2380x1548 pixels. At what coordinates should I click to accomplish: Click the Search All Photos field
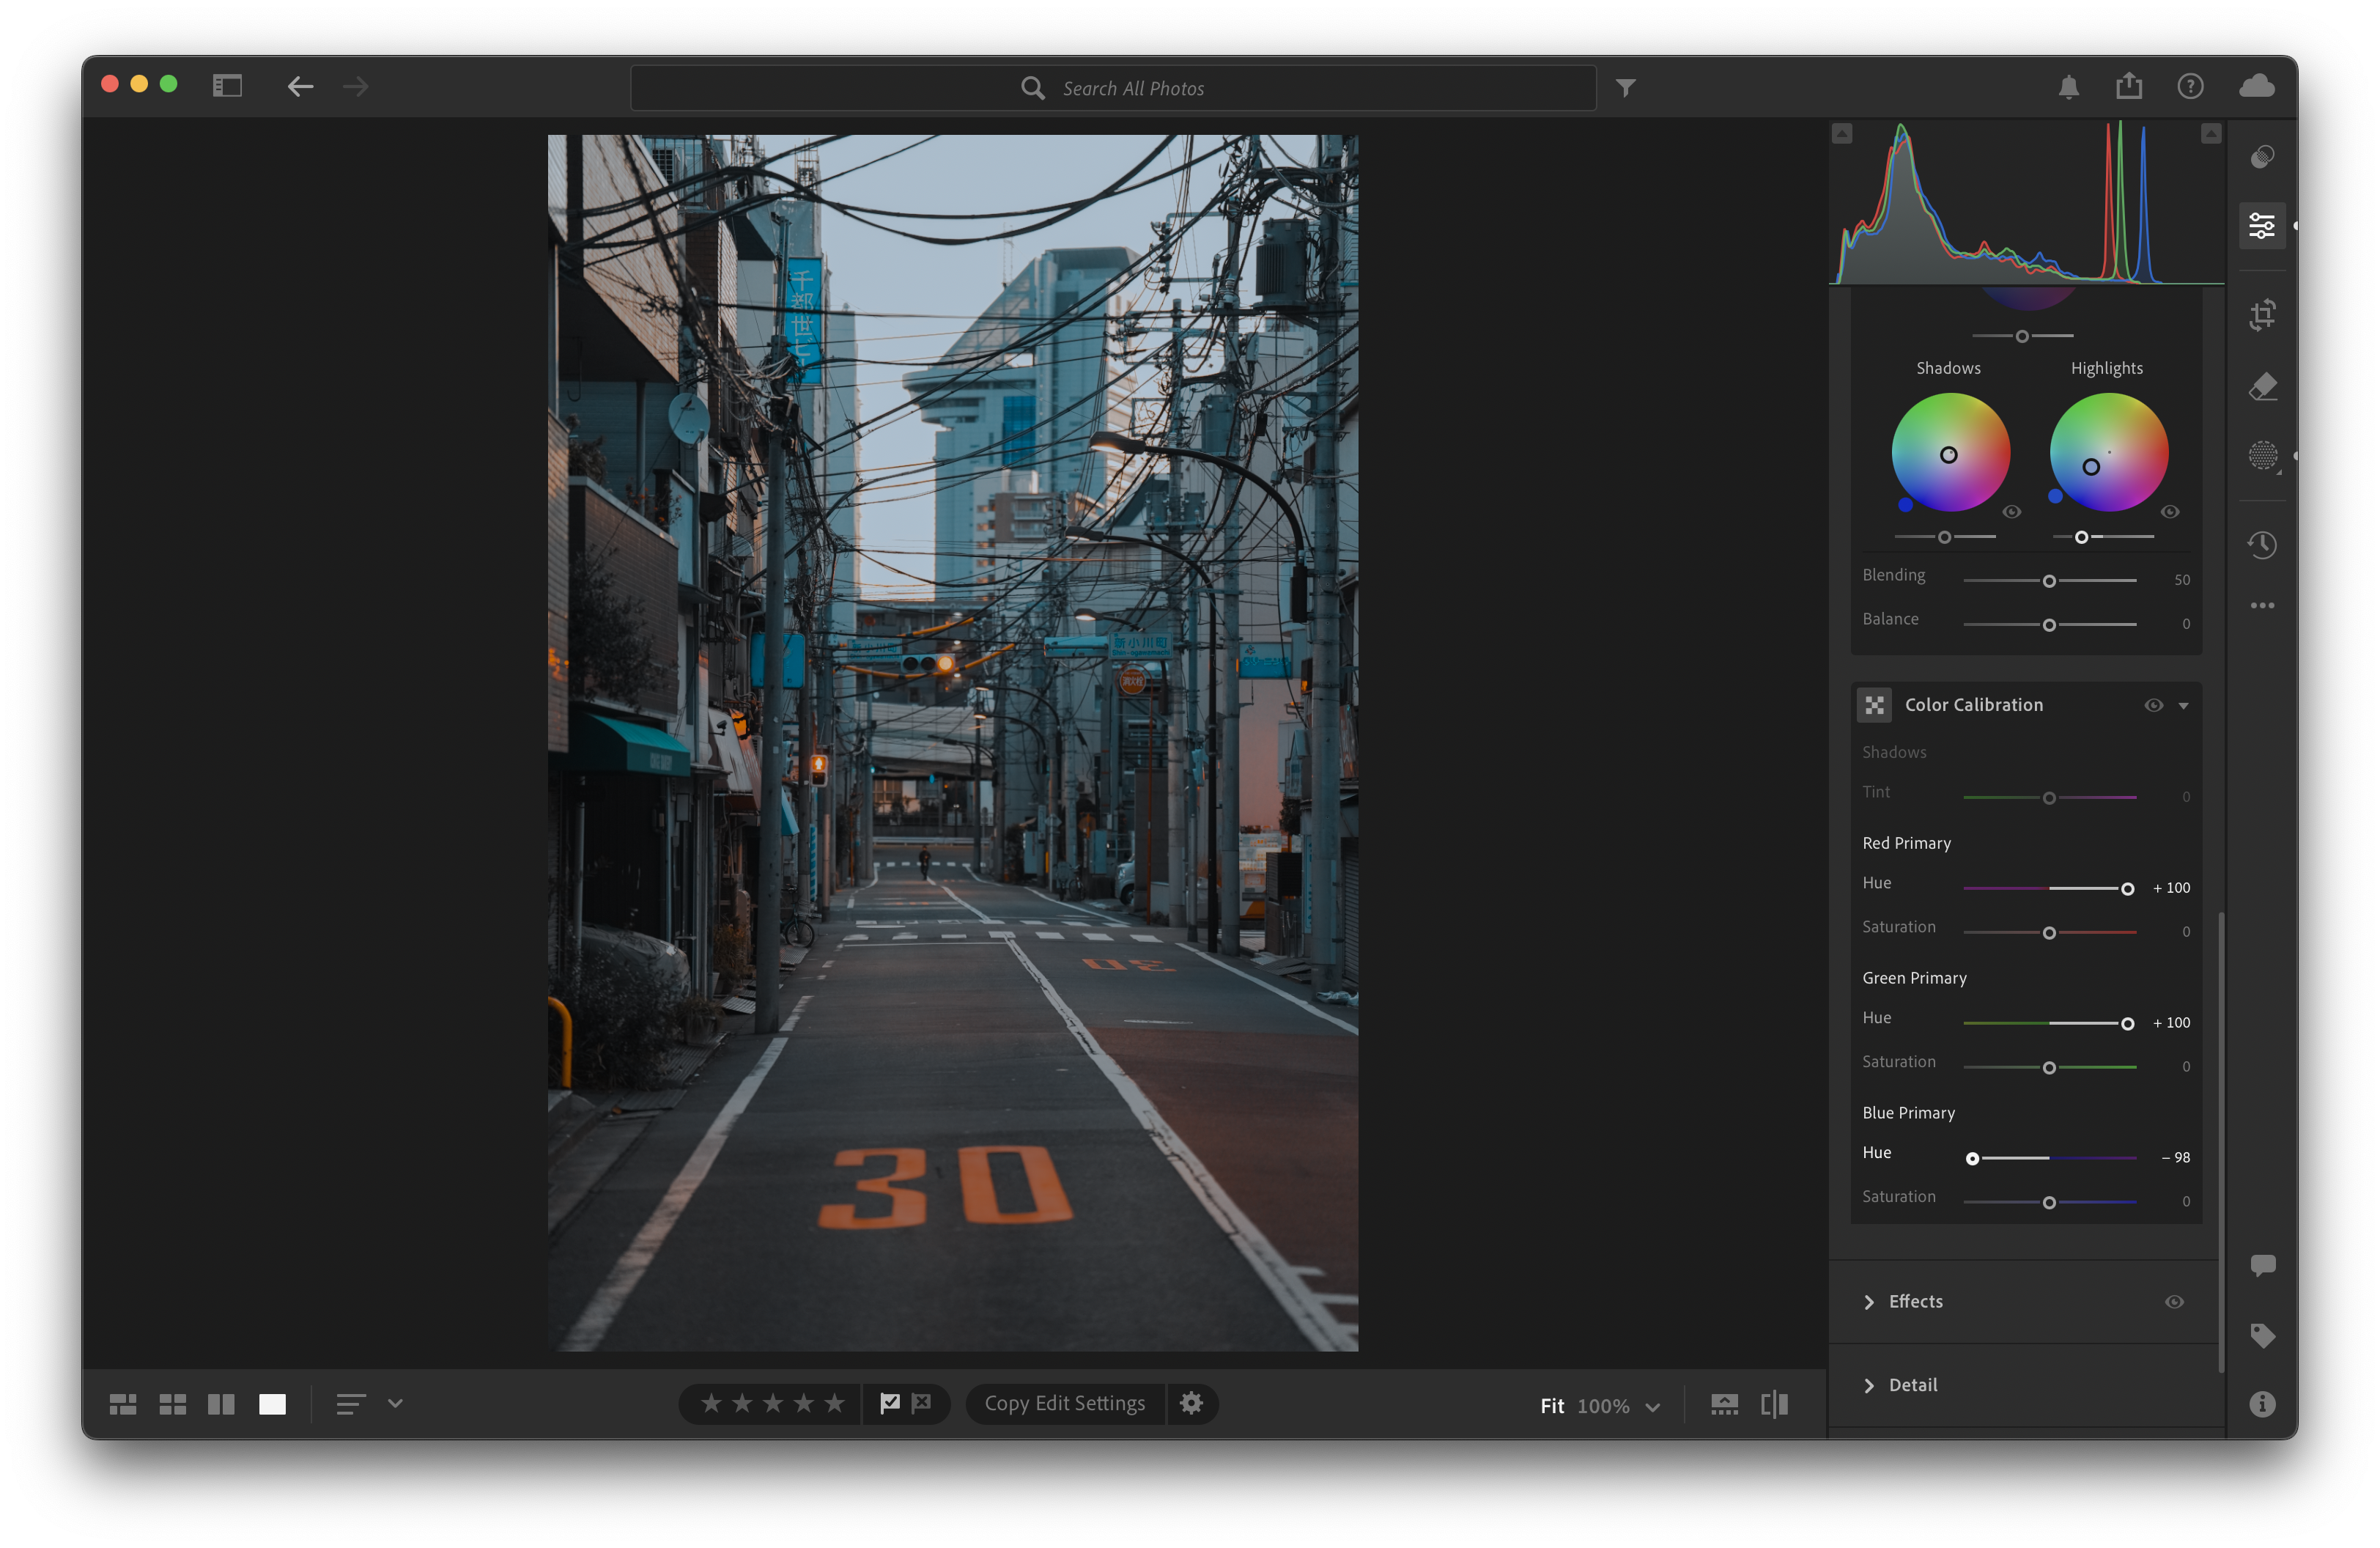pyautogui.click(x=1113, y=88)
